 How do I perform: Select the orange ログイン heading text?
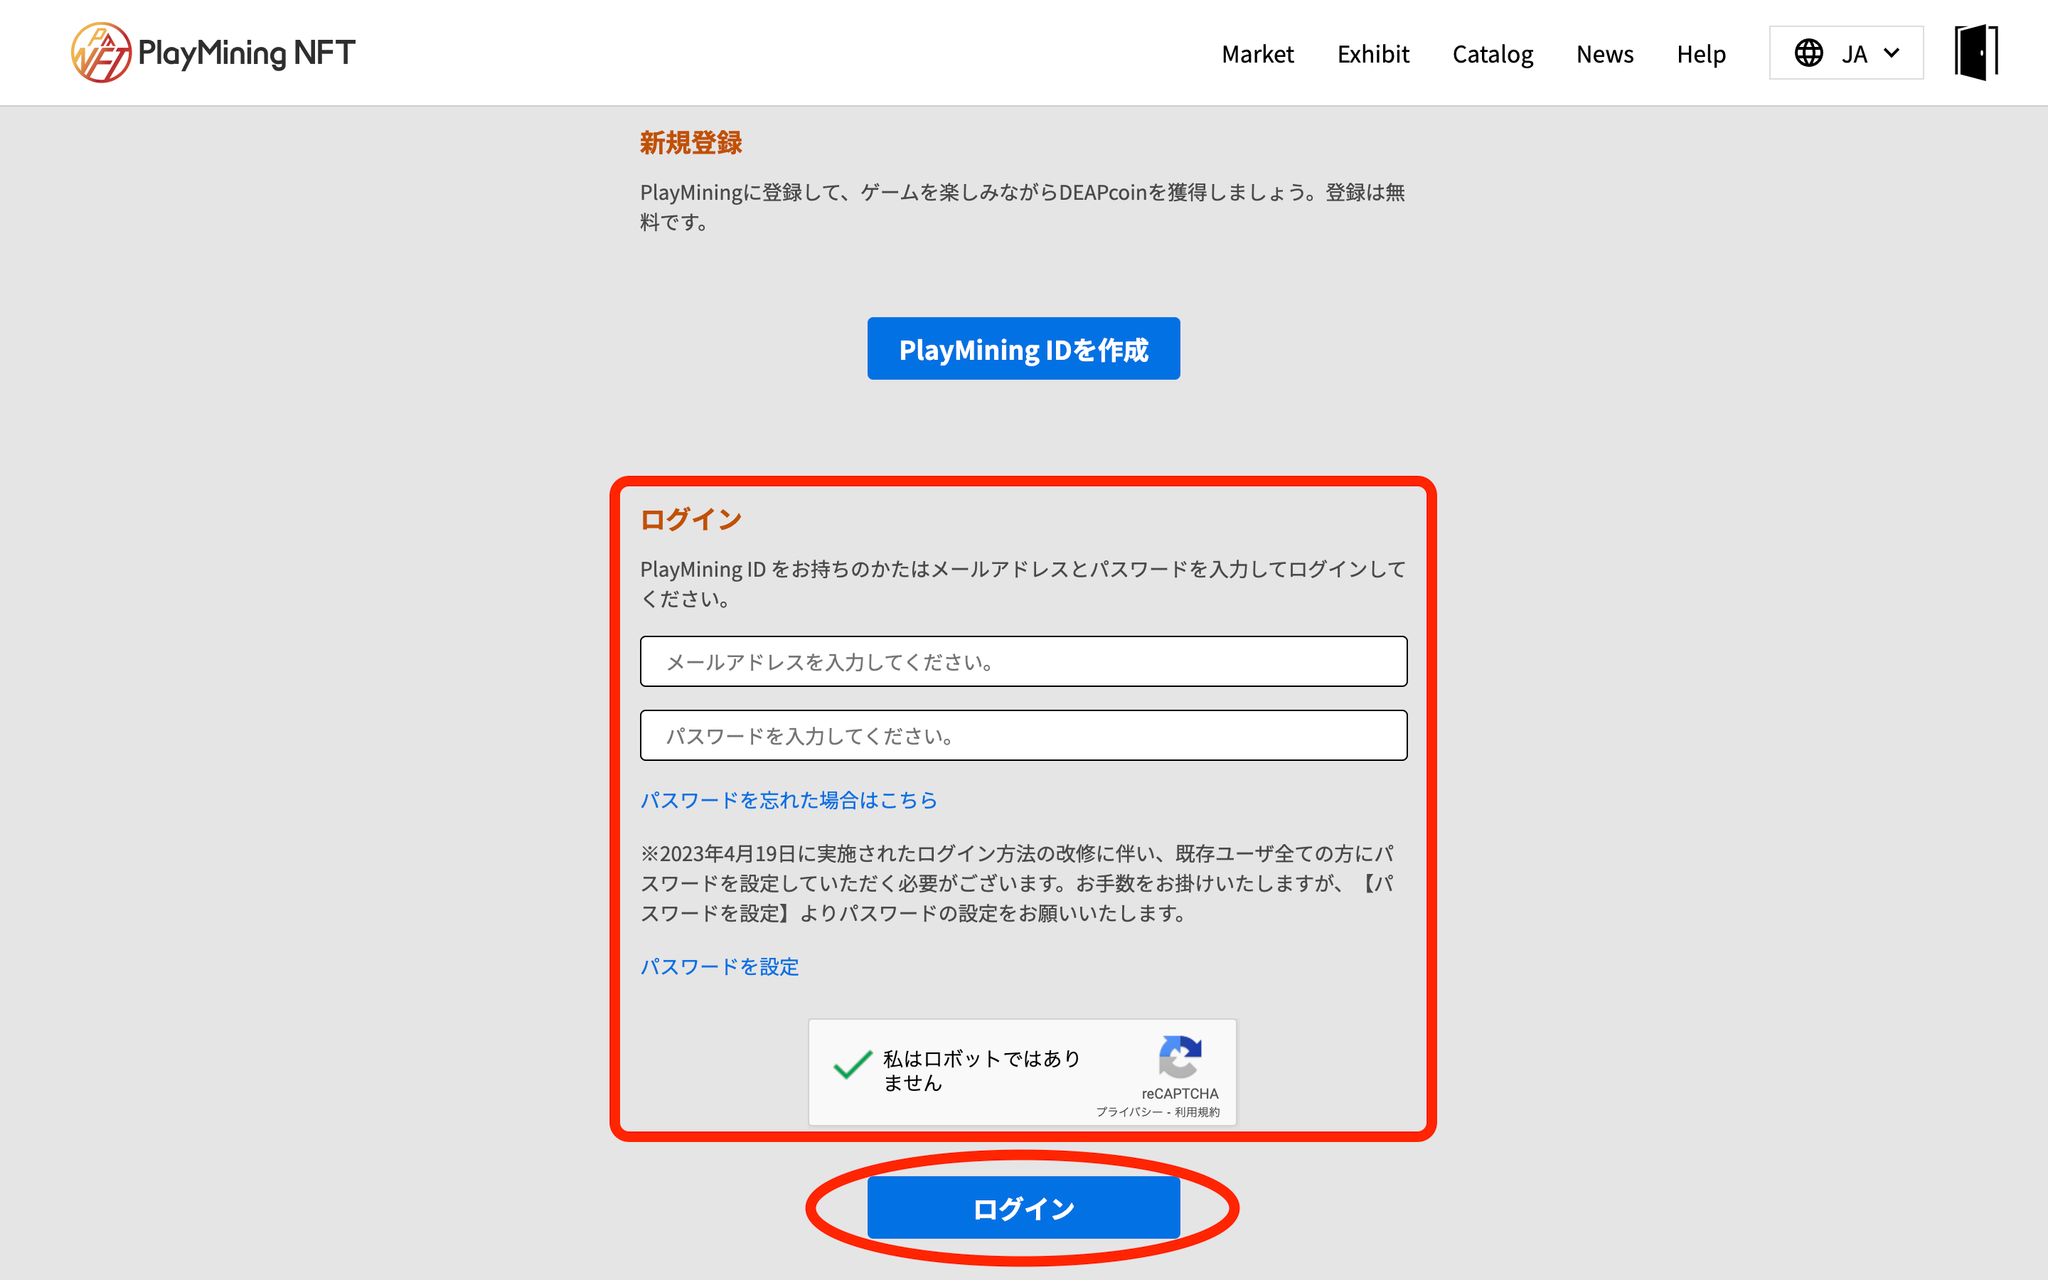coord(691,520)
